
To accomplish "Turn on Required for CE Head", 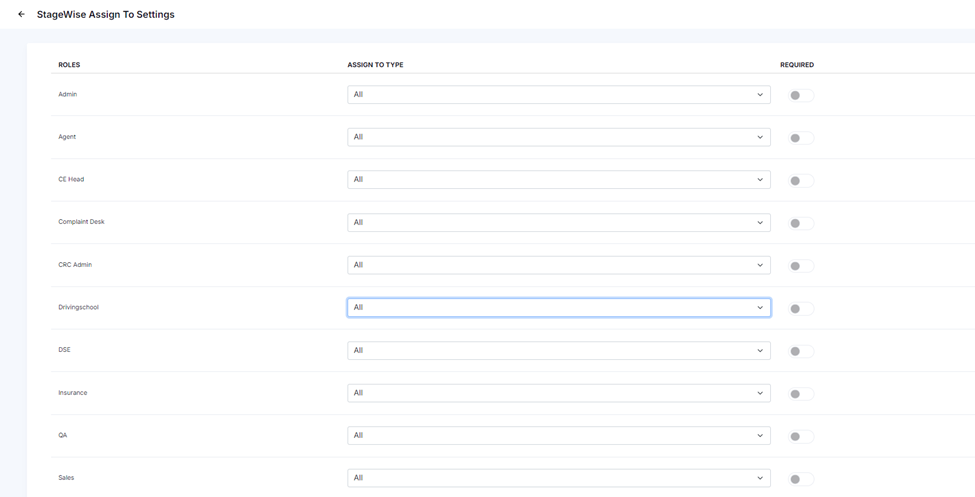I will coord(801,181).
